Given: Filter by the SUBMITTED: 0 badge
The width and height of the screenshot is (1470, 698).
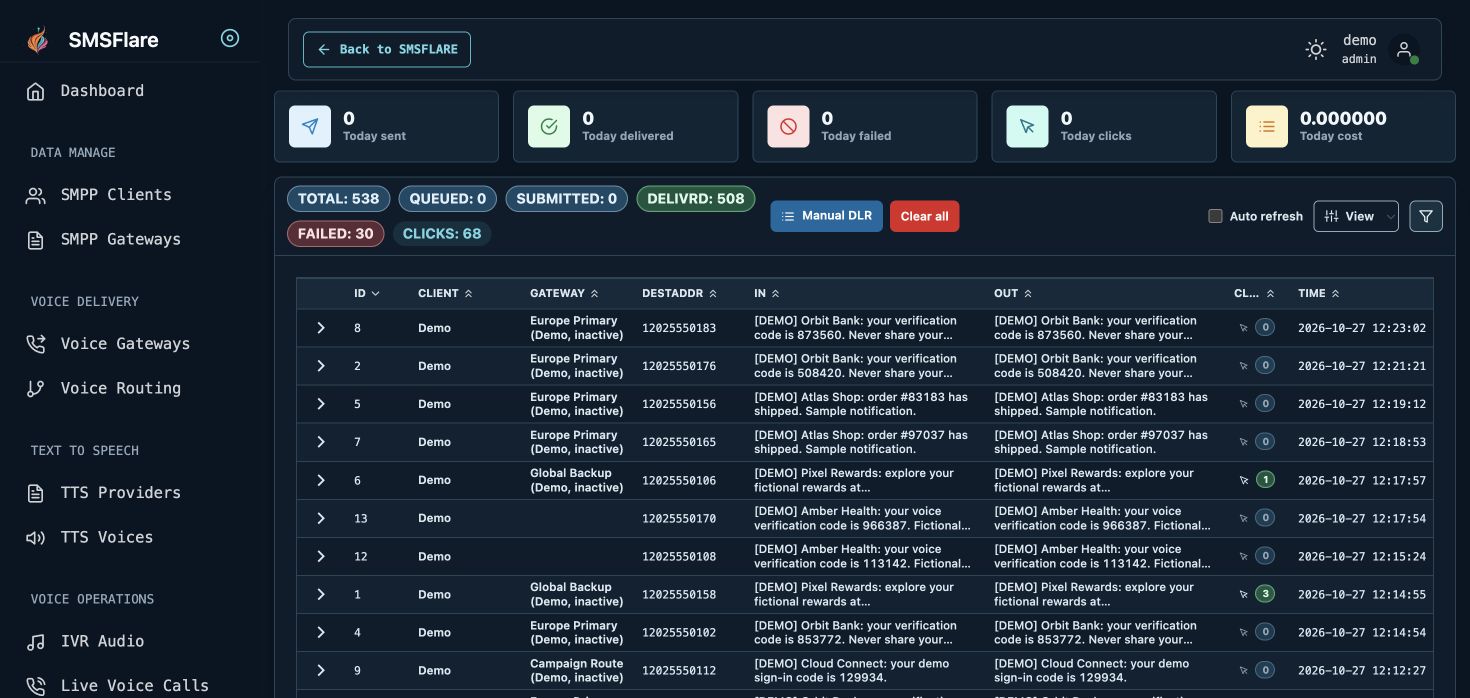Looking at the screenshot, I should (567, 199).
